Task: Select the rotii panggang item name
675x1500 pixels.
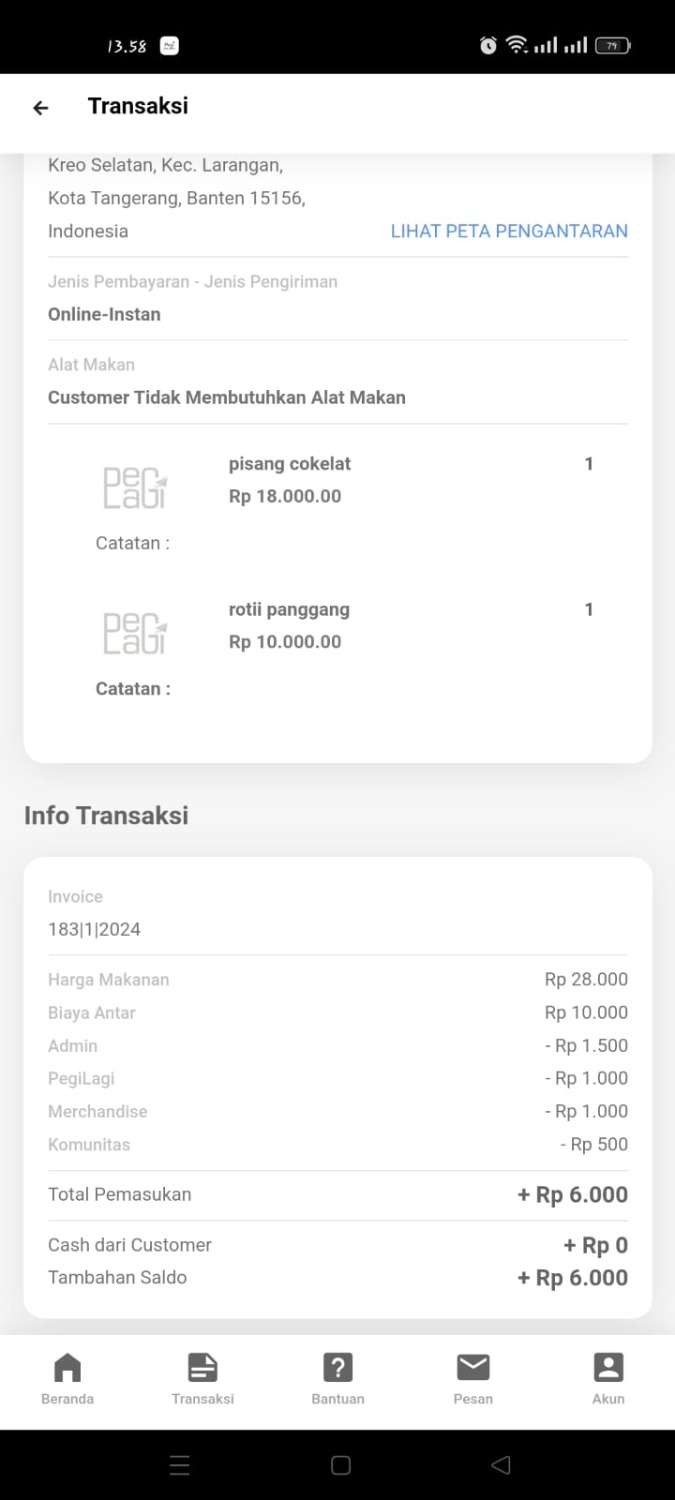Action: [x=289, y=610]
